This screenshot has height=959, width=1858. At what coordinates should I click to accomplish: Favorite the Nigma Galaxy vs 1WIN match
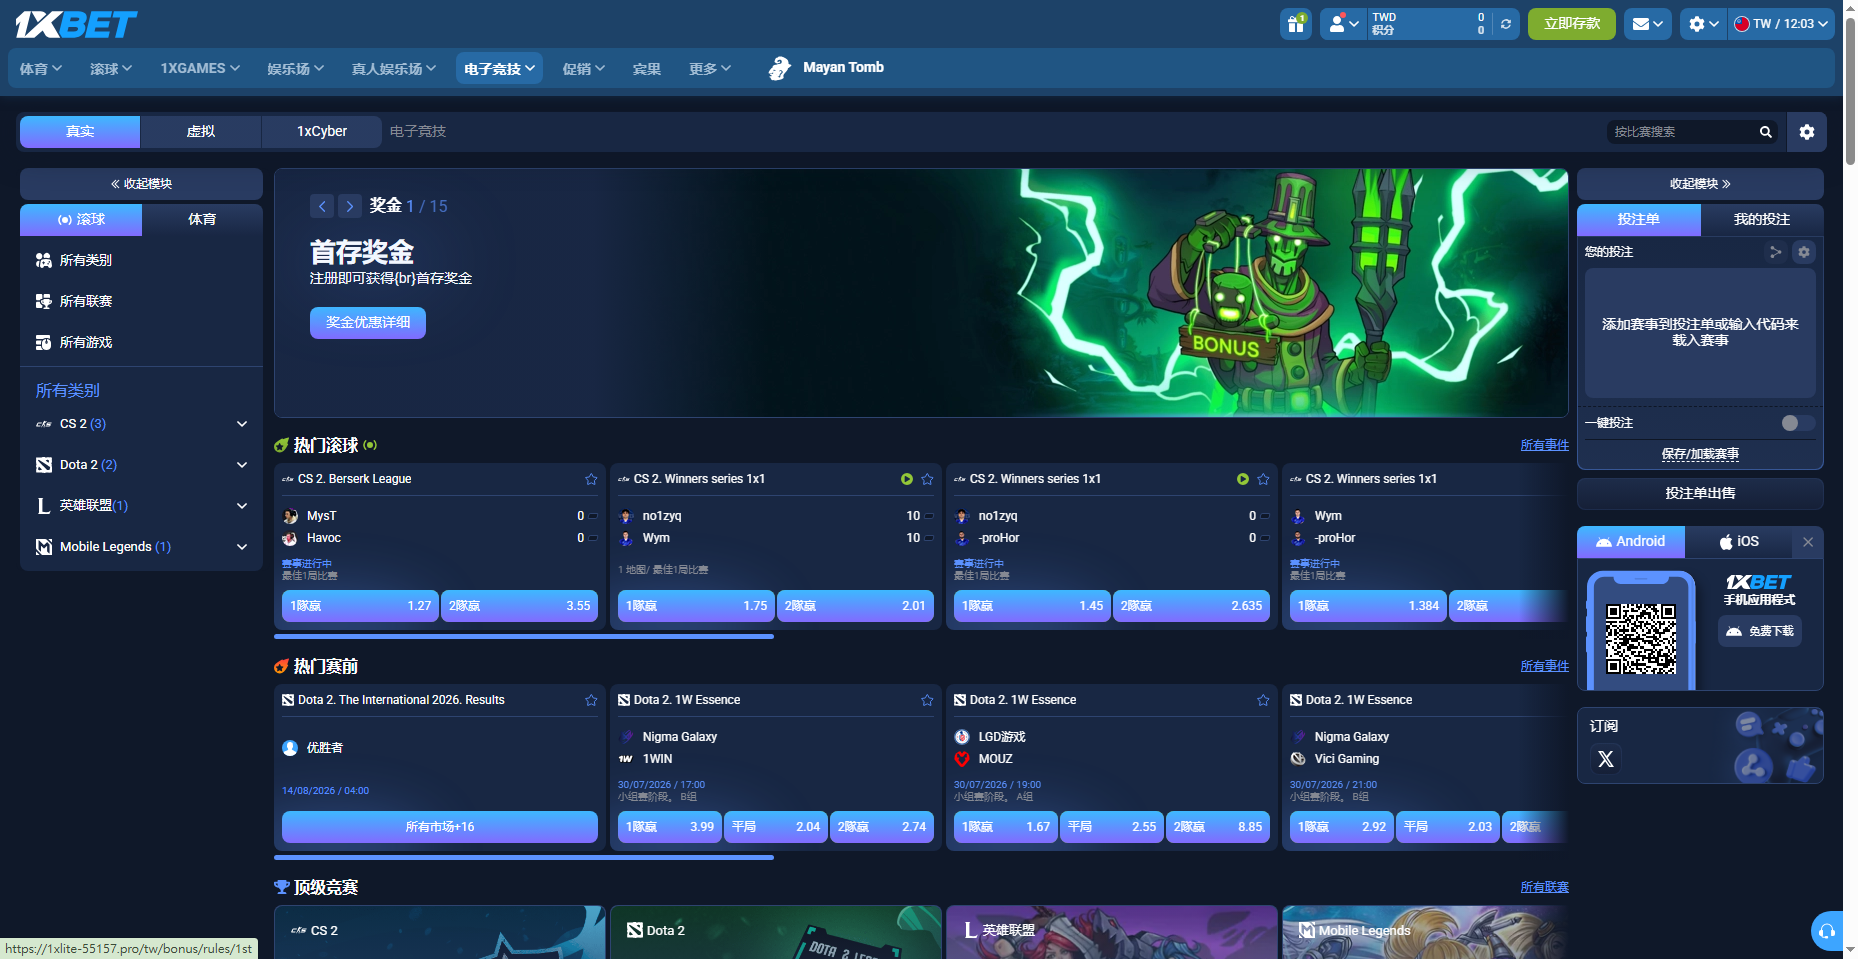click(x=927, y=700)
